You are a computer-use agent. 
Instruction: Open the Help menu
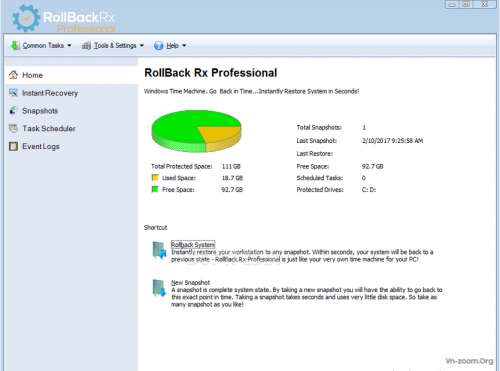[x=170, y=45]
